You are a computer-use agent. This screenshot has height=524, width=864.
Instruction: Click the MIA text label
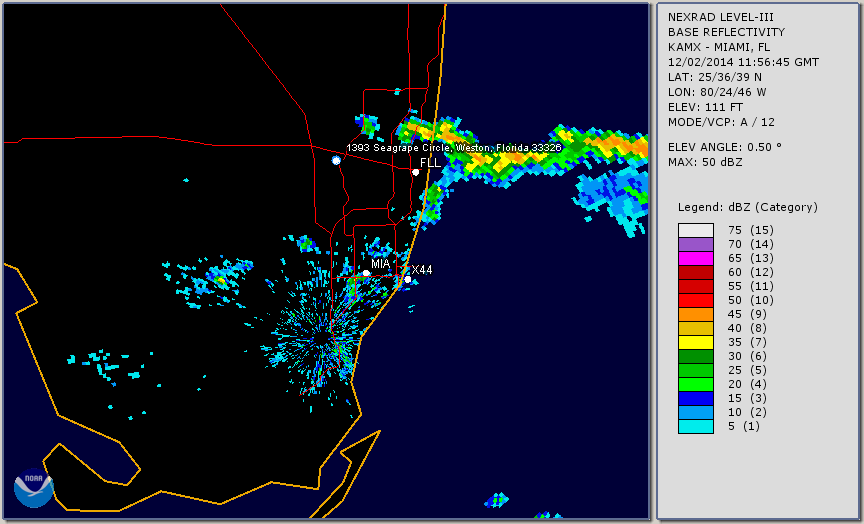coord(381,264)
